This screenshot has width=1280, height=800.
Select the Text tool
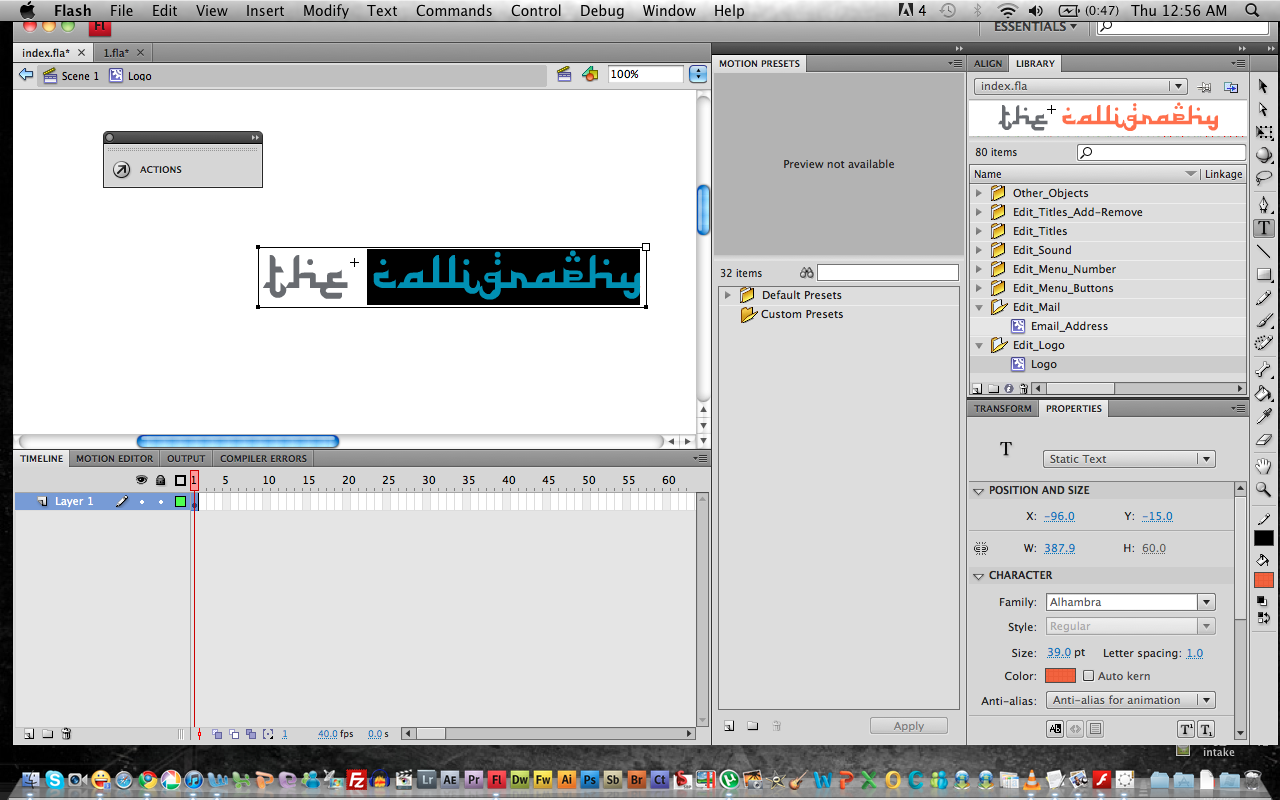[1264, 227]
